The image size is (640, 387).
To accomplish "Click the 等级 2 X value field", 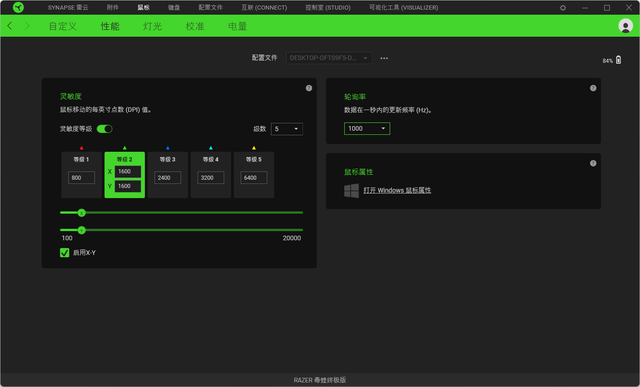I will (x=128, y=171).
